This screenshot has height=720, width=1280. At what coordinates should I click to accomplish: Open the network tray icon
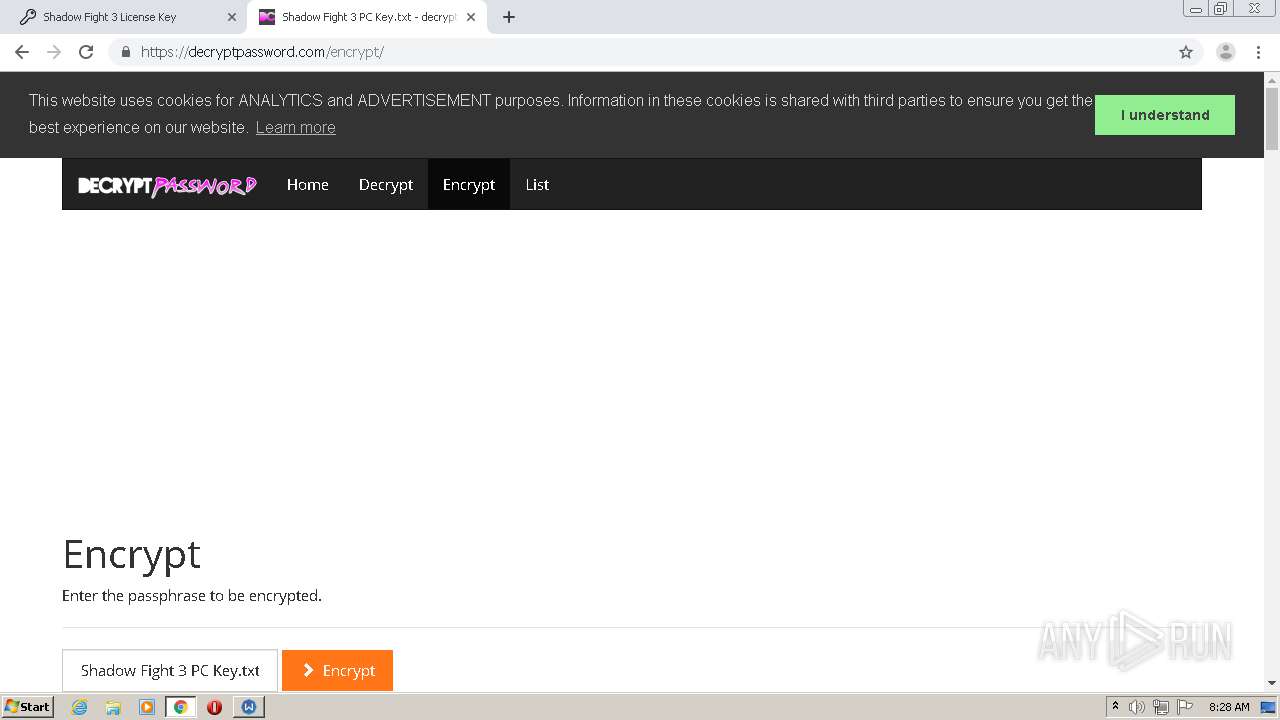click(x=1161, y=707)
